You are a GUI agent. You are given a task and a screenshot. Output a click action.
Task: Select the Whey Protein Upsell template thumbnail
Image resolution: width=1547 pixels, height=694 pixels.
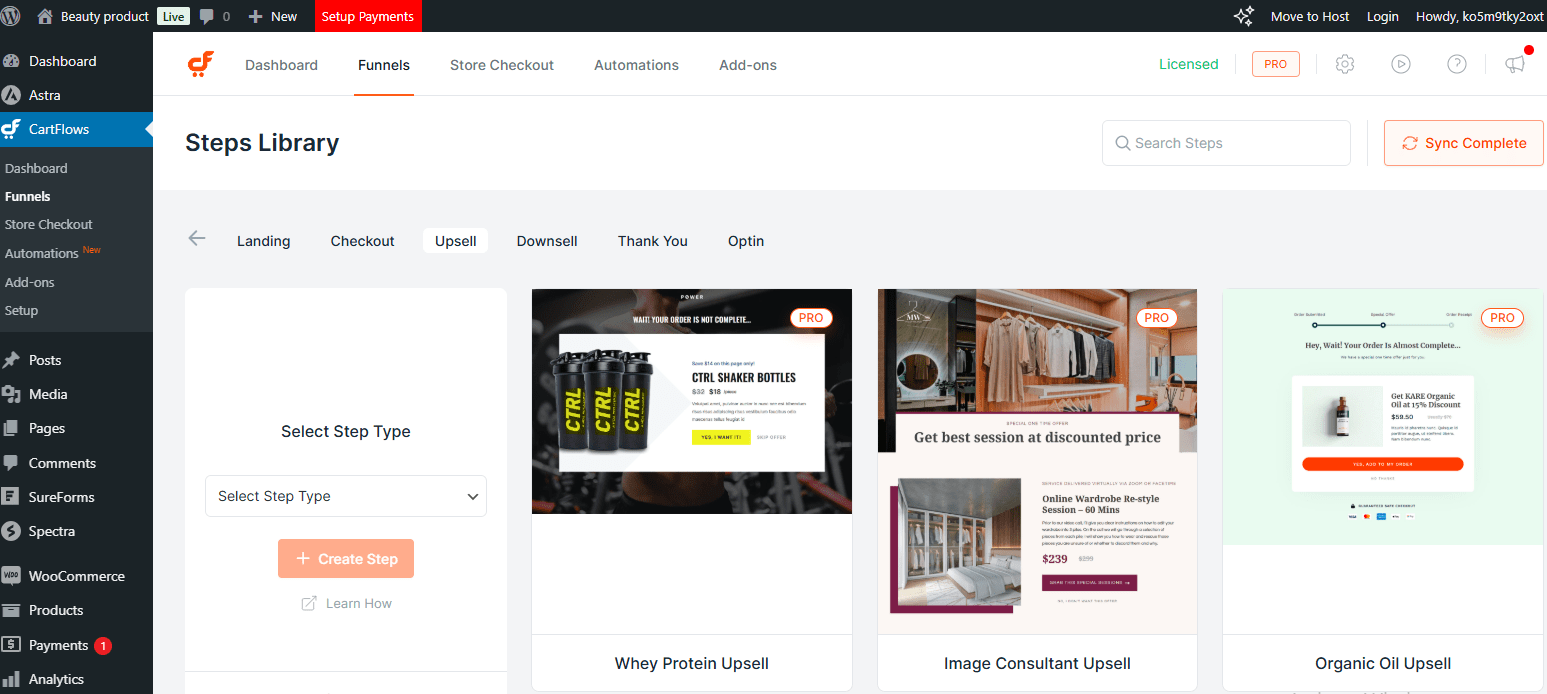(691, 401)
